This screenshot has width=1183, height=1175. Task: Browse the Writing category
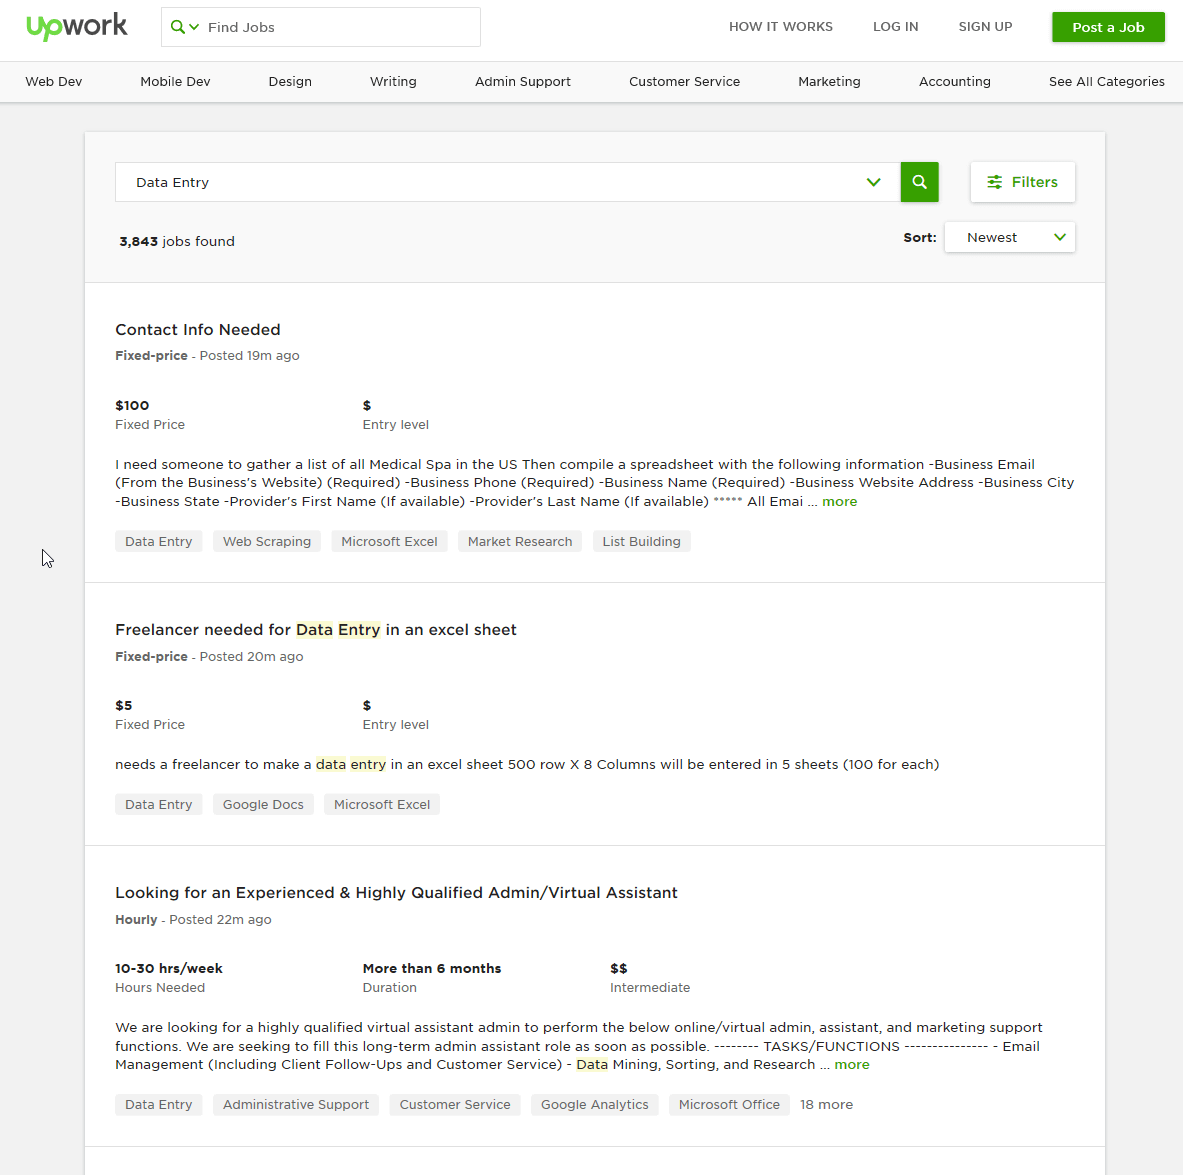pyautogui.click(x=393, y=82)
